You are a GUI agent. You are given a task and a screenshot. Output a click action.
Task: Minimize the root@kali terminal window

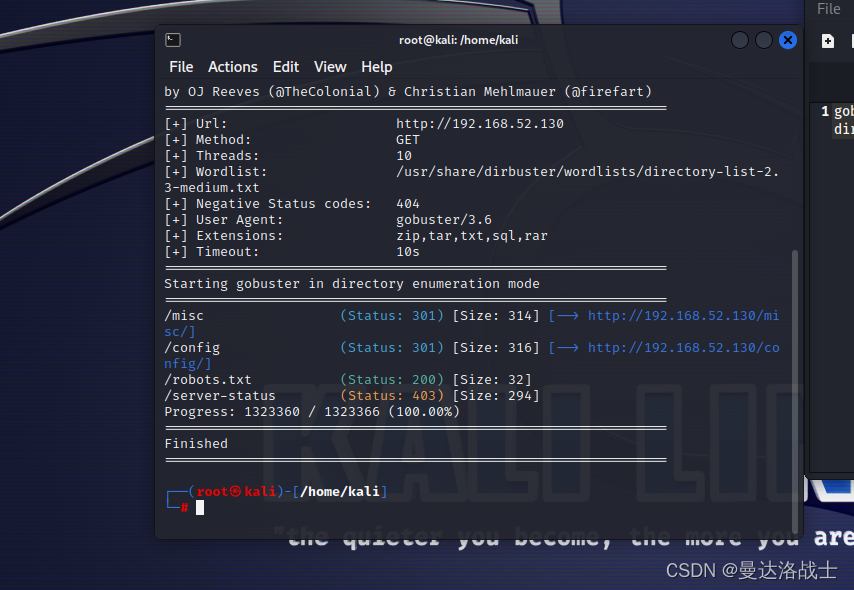(740, 40)
